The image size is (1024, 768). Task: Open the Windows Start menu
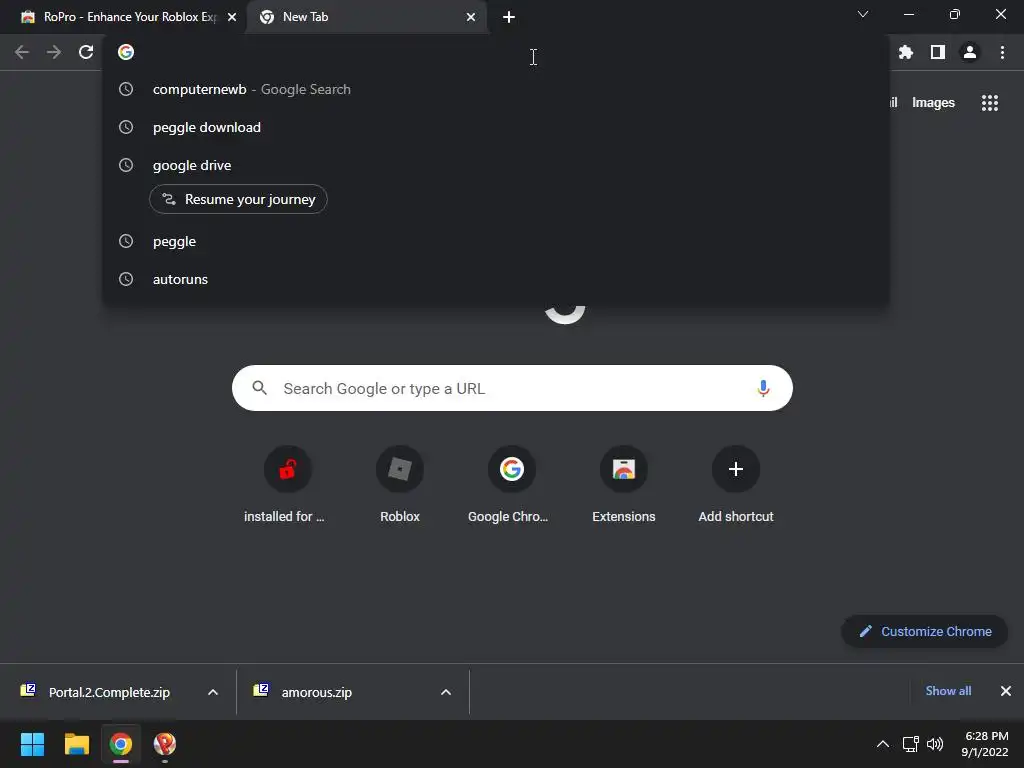[32, 744]
